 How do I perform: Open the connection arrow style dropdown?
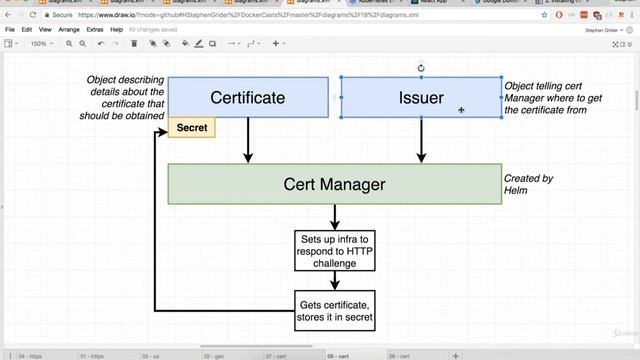[x=233, y=43]
